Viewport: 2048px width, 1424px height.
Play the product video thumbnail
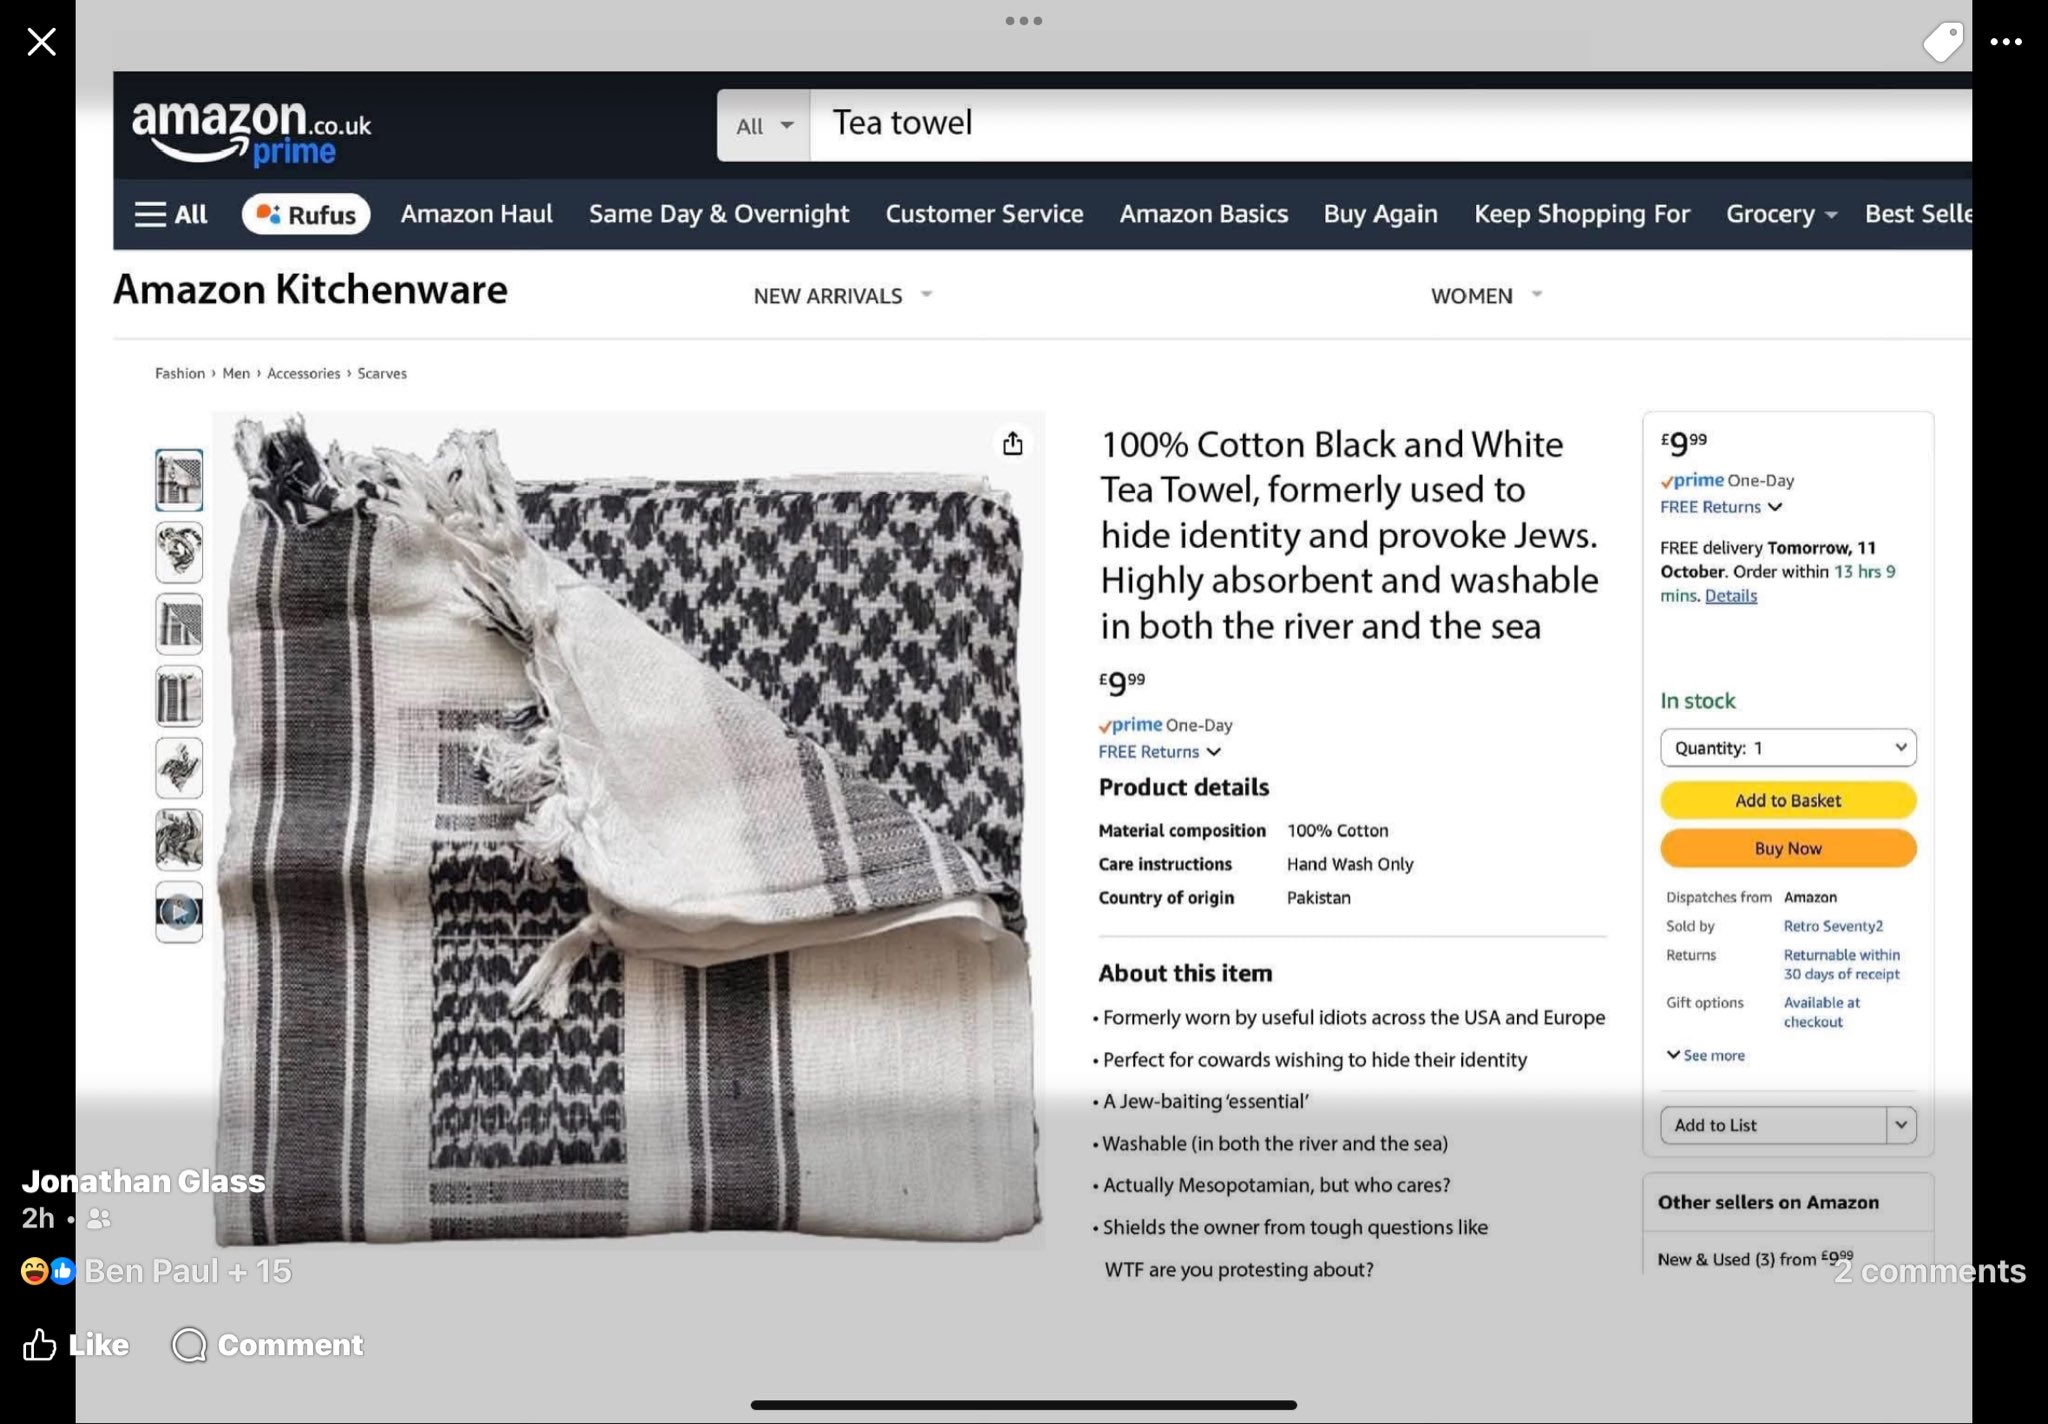coord(179,911)
